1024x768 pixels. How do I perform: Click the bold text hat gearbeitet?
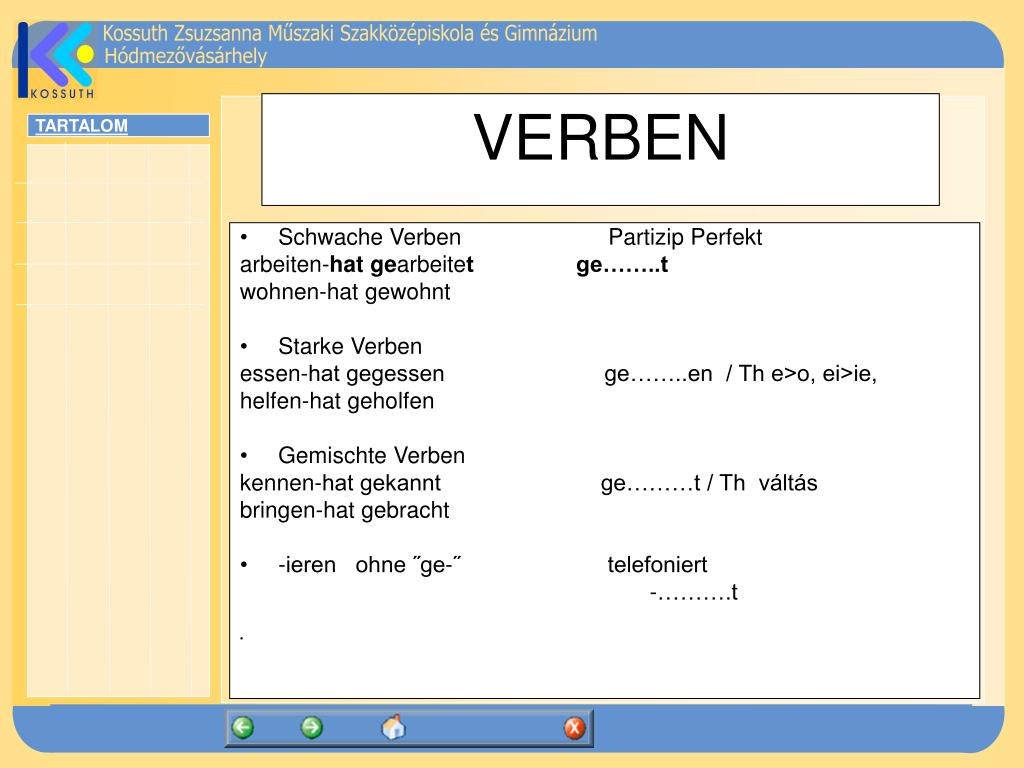(x=402, y=264)
